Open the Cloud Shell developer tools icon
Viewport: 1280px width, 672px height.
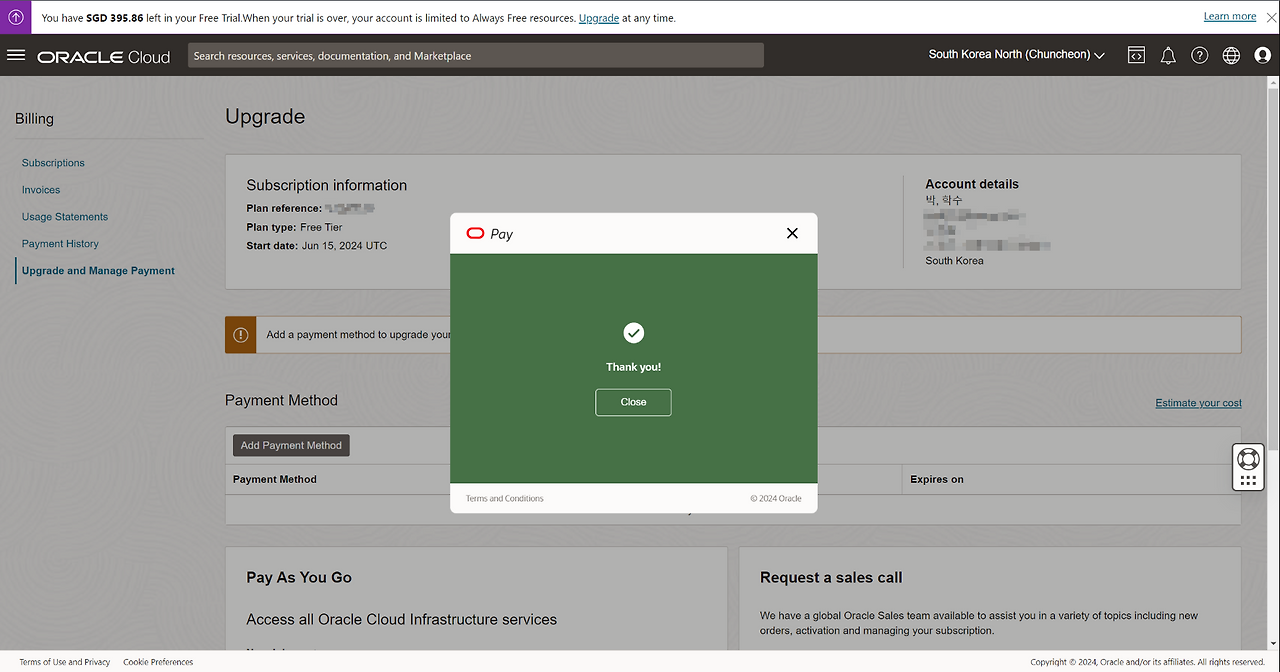click(x=1136, y=56)
